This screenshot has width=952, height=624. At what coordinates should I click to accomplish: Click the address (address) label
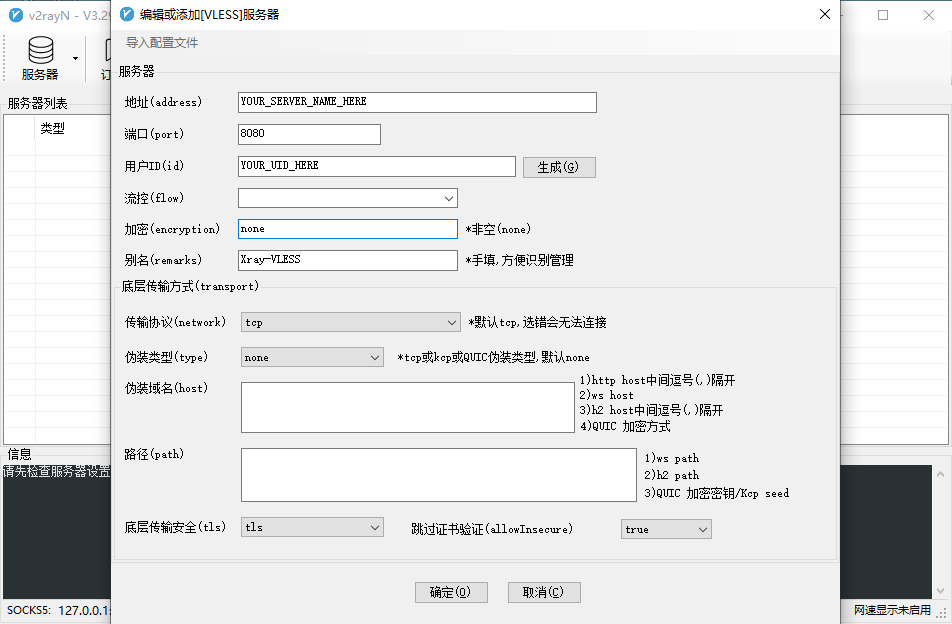pyautogui.click(x=163, y=102)
